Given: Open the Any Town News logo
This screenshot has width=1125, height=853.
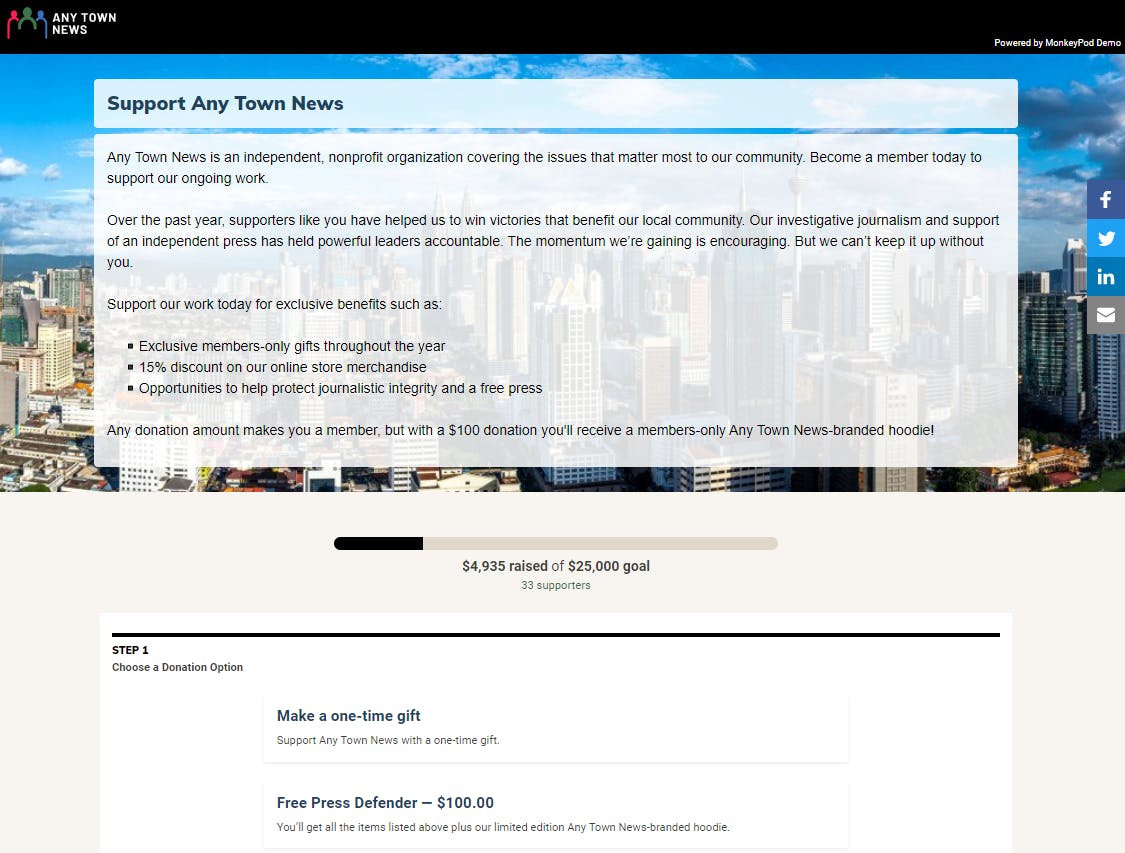Looking at the screenshot, I should tap(62, 23).
